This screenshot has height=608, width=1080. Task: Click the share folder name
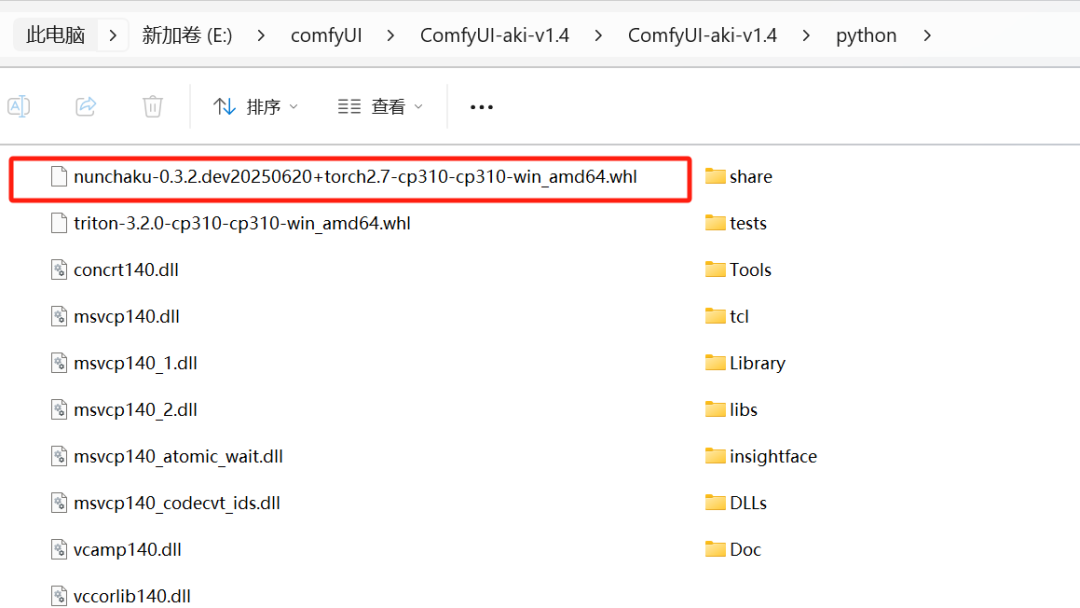click(x=751, y=177)
